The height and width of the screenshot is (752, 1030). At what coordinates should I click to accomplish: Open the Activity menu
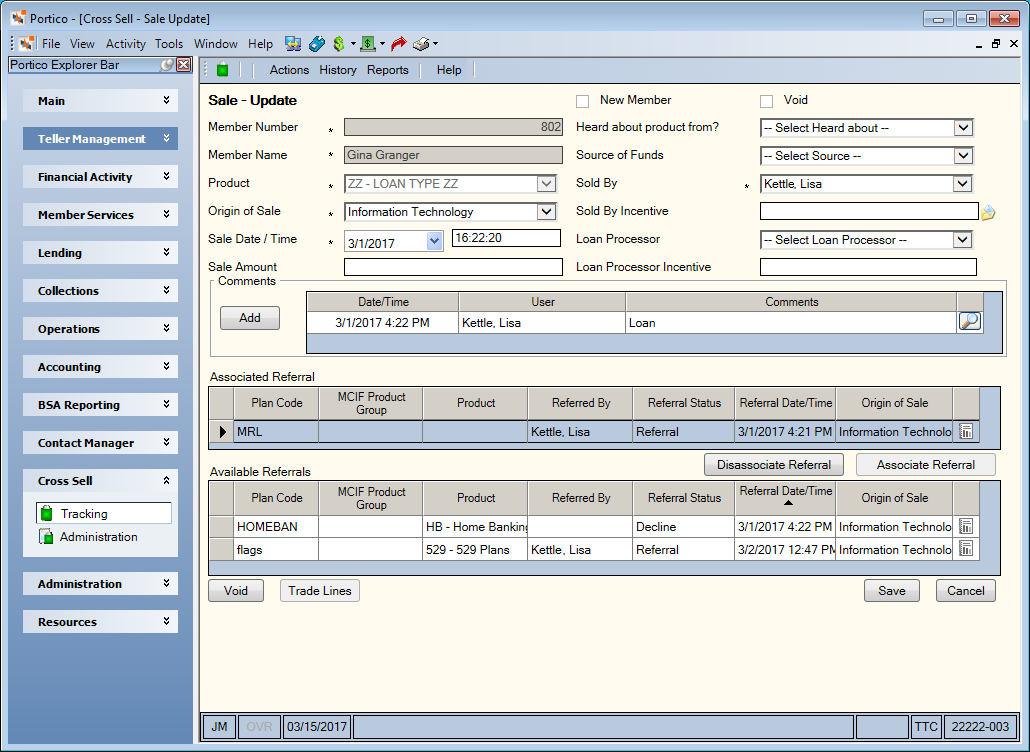coord(125,44)
